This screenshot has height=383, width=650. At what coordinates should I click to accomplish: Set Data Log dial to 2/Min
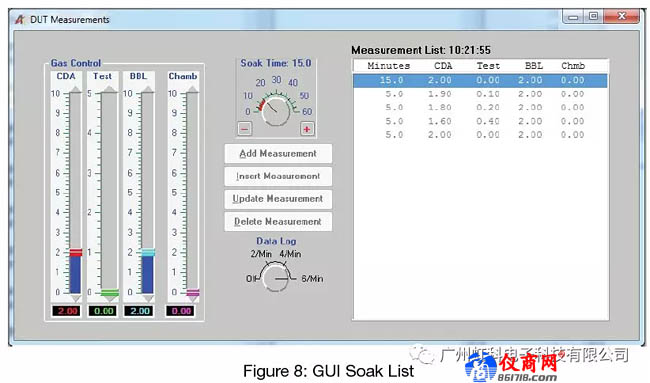pos(261,254)
